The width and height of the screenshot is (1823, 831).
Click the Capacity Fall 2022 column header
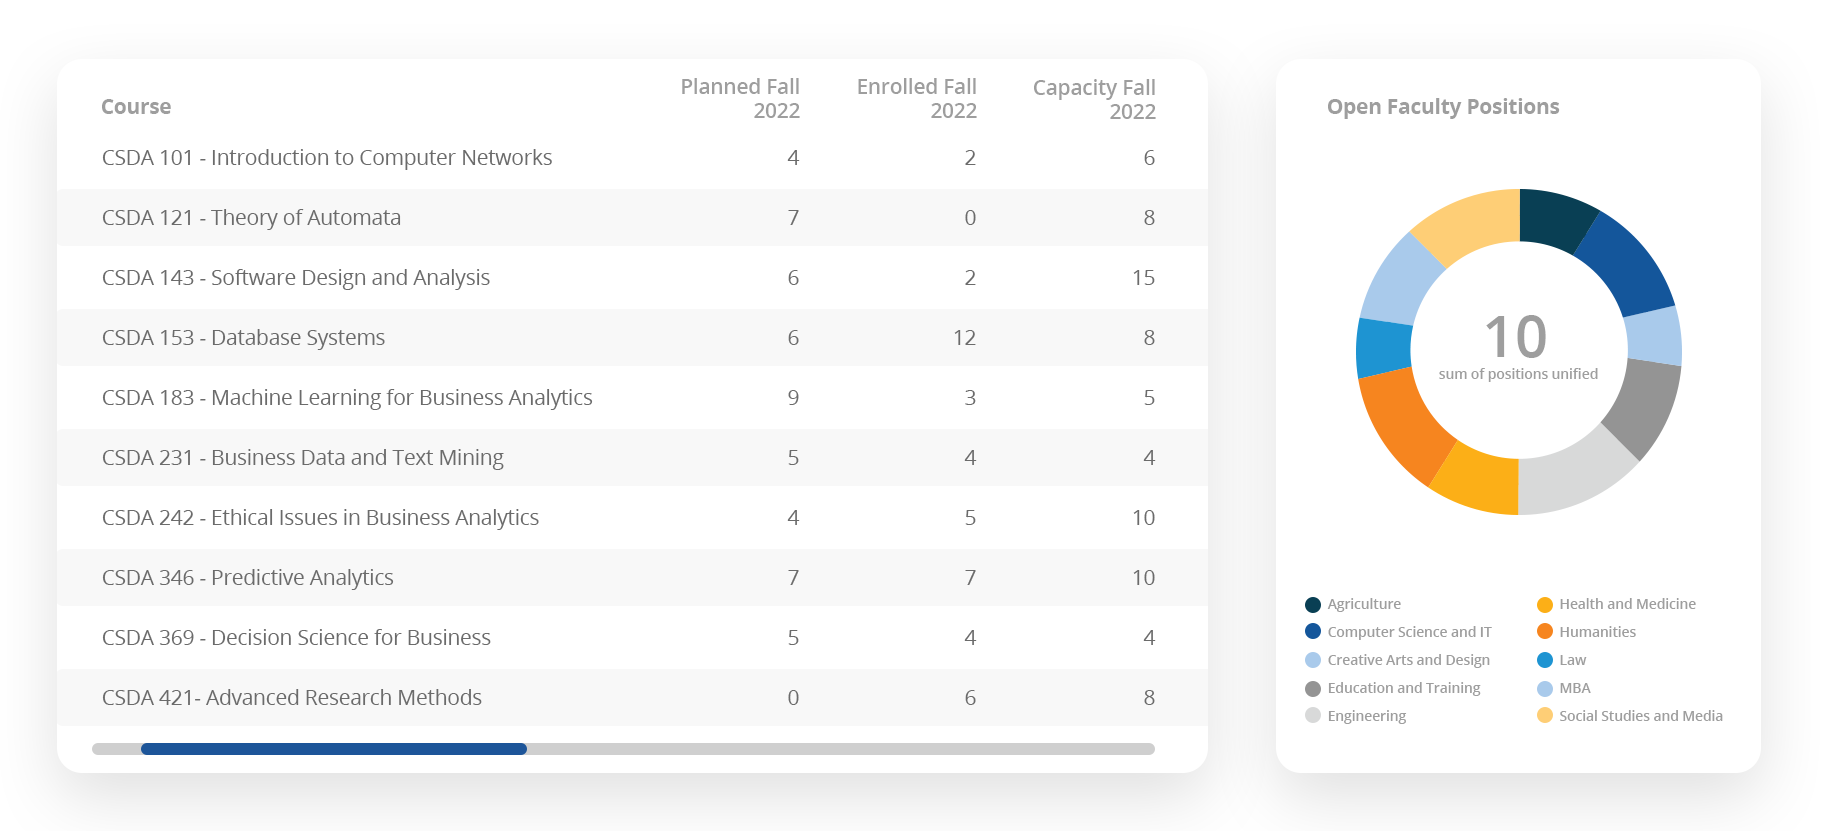[x=1094, y=99]
